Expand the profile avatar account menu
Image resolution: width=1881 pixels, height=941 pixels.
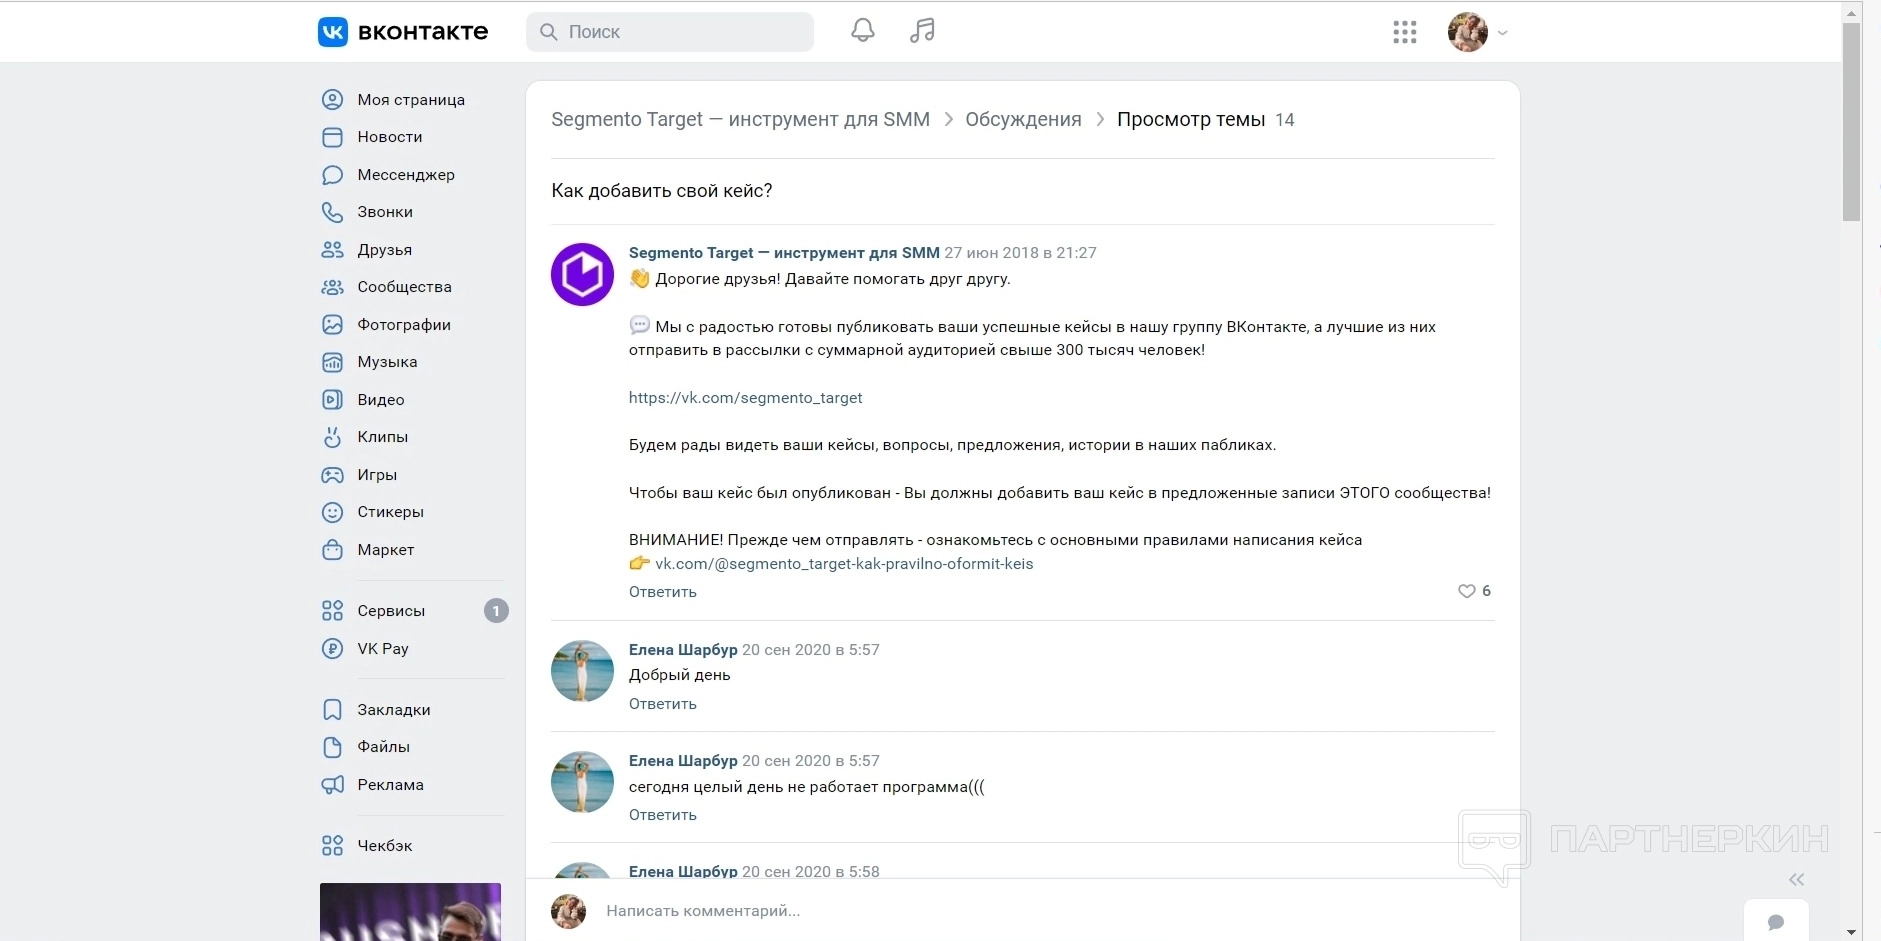(x=1477, y=32)
